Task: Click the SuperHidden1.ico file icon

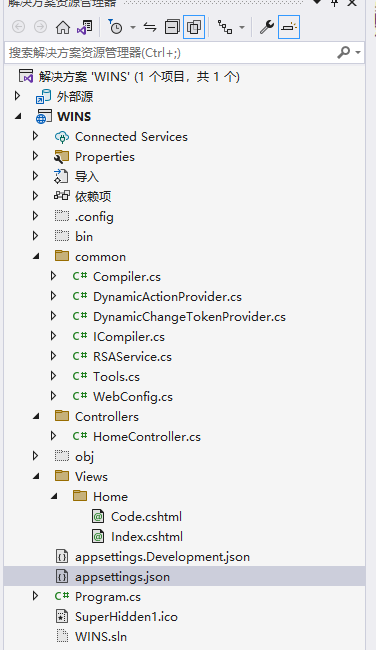Action: [x=62, y=616]
